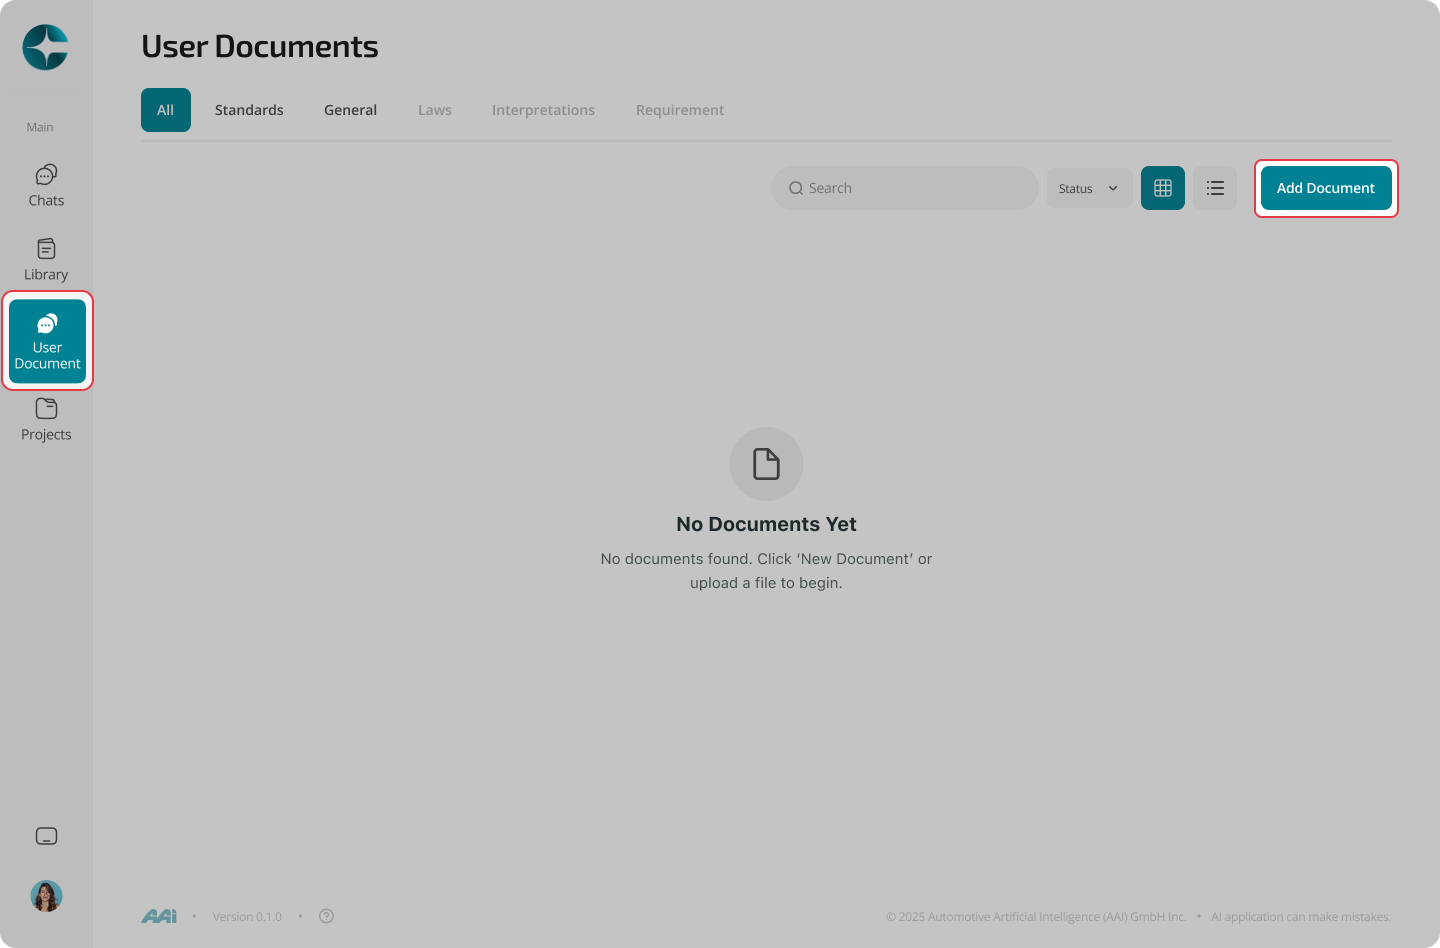This screenshot has width=1440, height=948.
Task: Click the copyright notice in the footer
Action: 1036,917
